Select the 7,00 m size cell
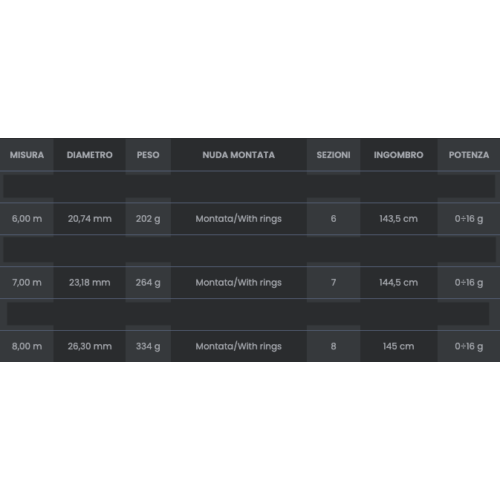Image resolution: width=500 pixels, height=500 pixels. [27, 282]
